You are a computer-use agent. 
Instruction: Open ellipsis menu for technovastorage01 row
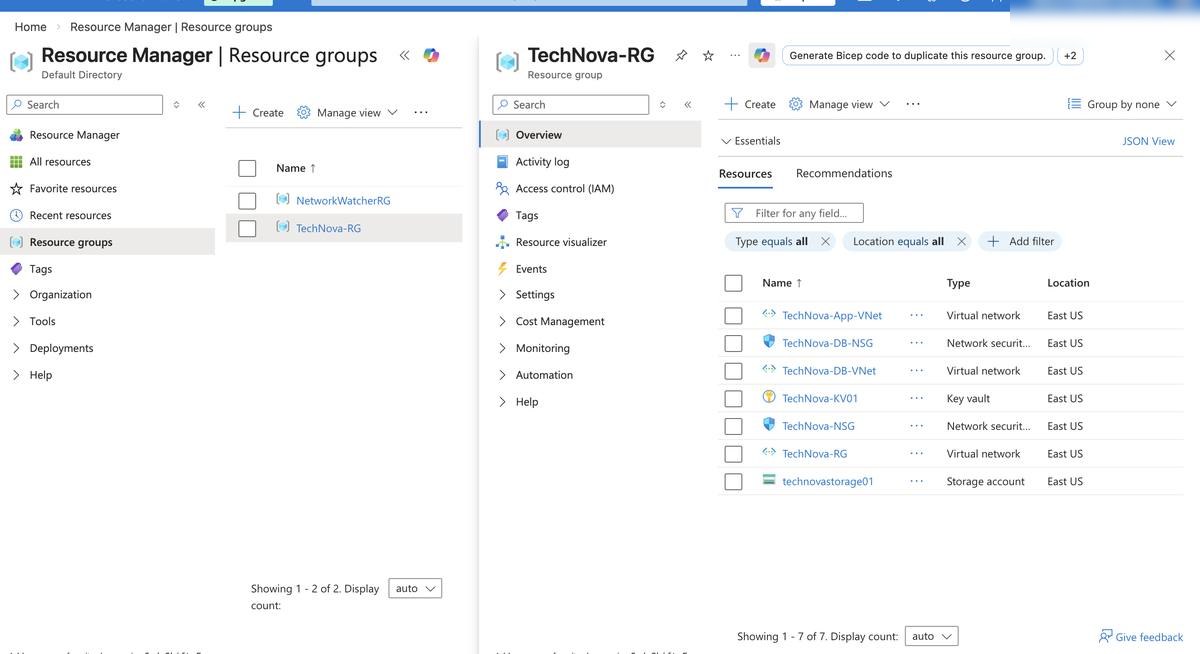click(x=917, y=481)
